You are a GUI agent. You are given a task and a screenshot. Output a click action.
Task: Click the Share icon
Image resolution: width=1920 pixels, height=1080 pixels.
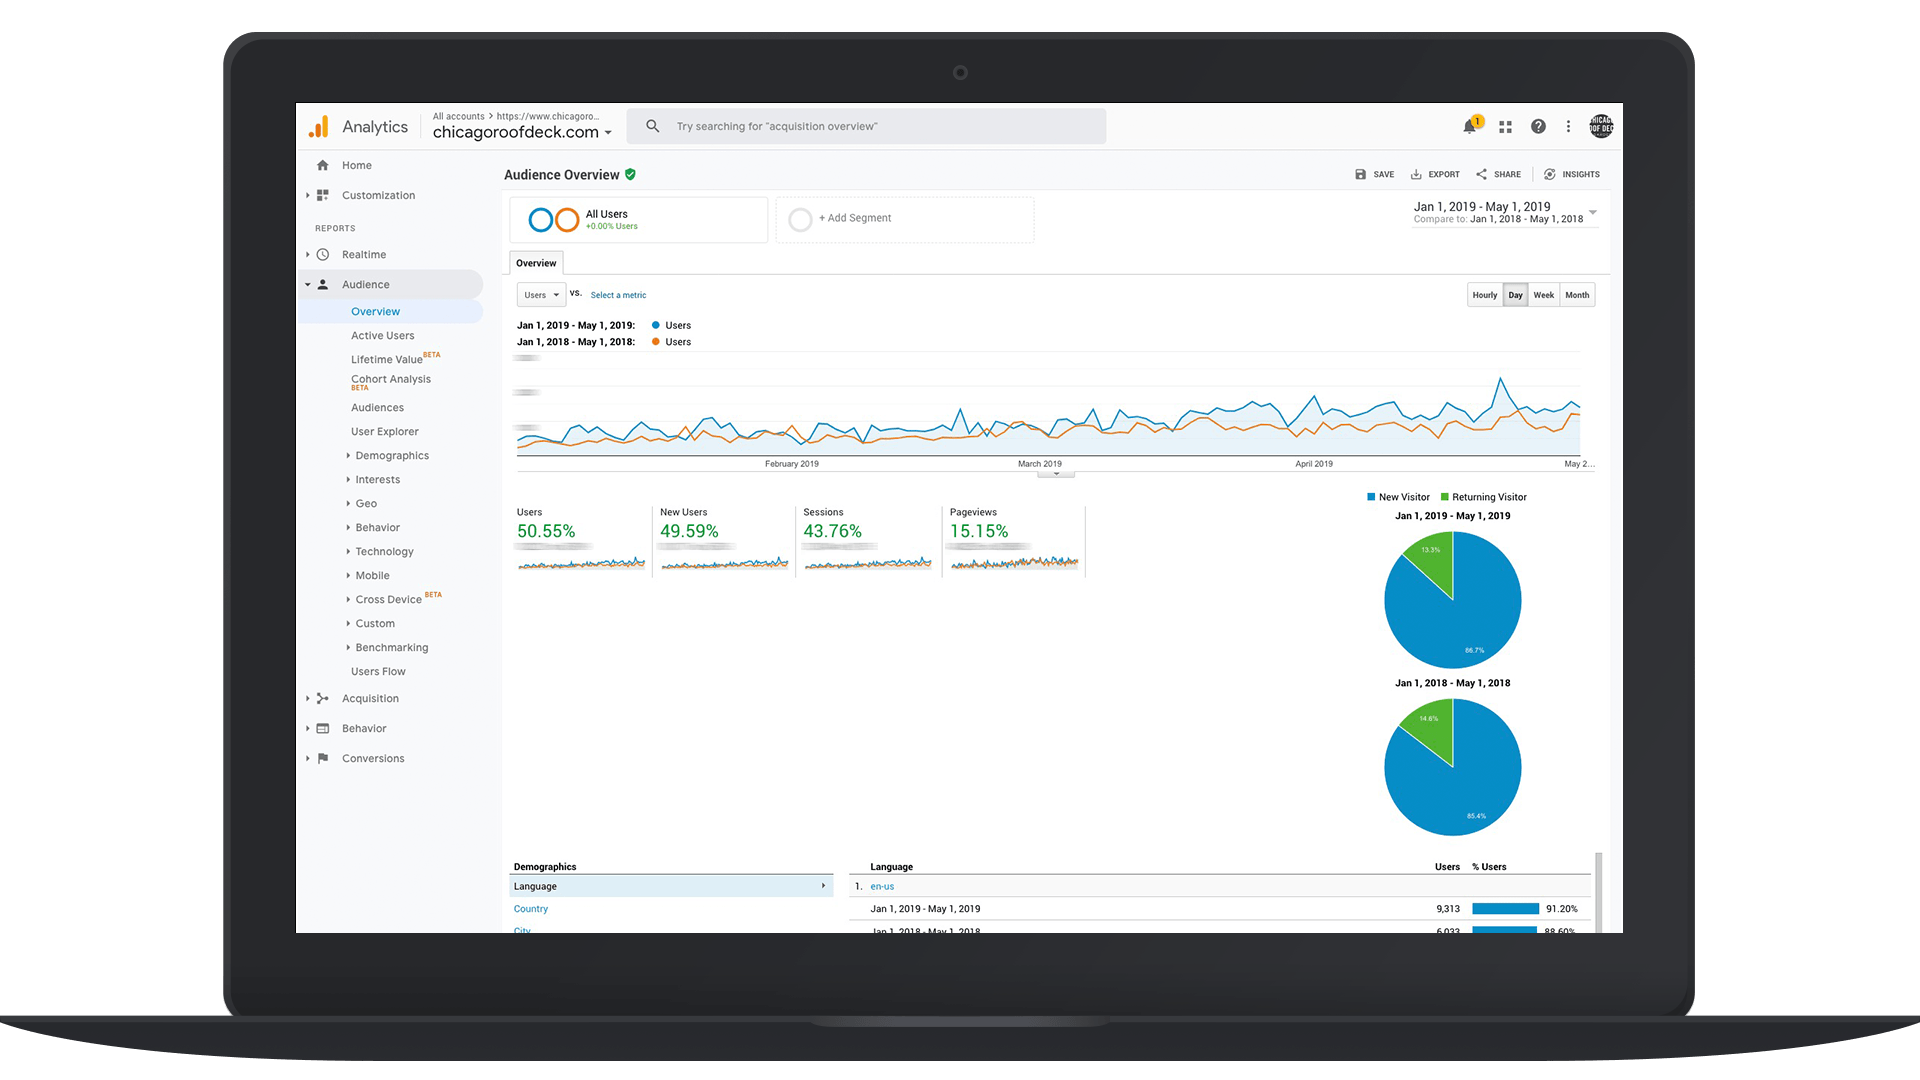point(1481,174)
